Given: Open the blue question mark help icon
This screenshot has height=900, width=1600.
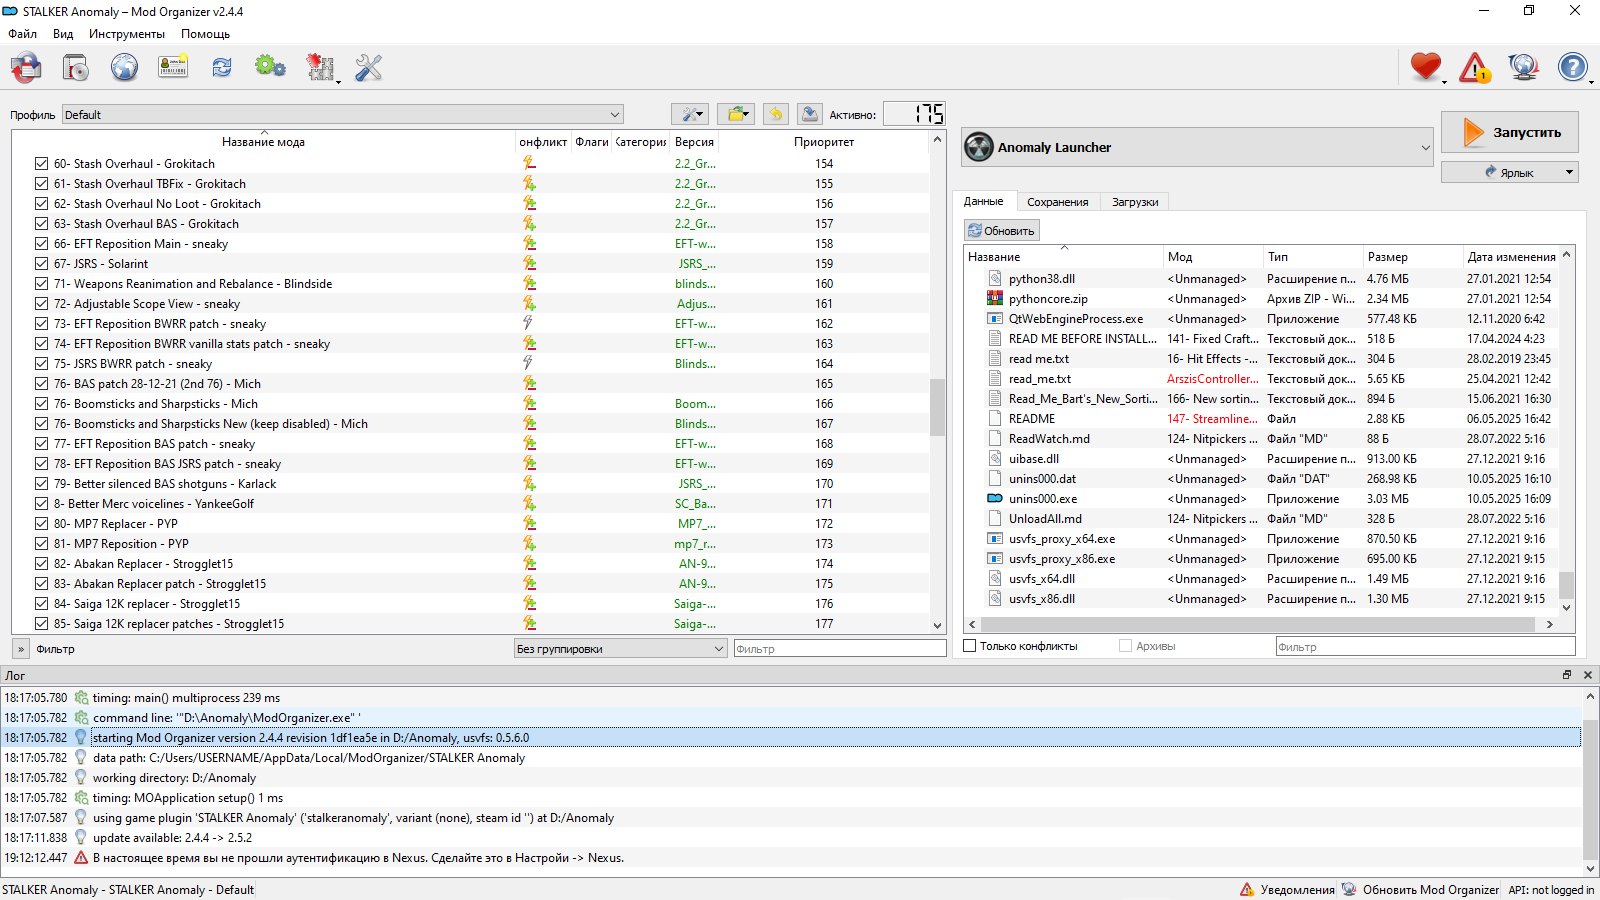Looking at the screenshot, I should pos(1573,68).
